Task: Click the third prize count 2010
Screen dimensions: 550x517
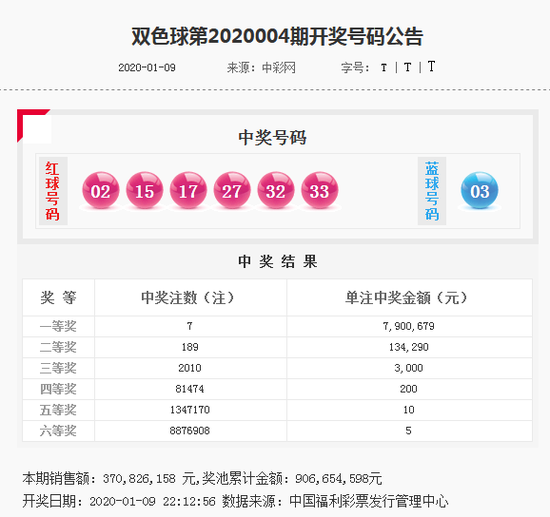Action: click(x=190, y=368)
